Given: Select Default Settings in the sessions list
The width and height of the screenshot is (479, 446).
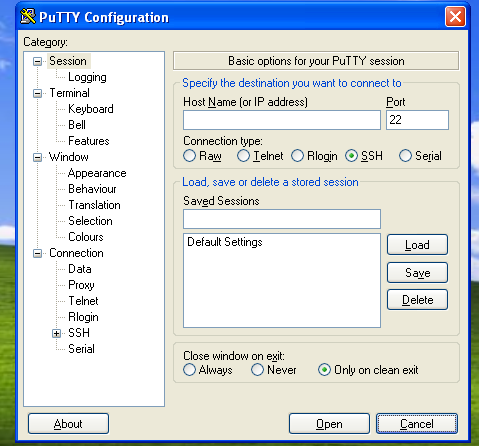Looking at the screenshot, I should (x=225, y=242).
